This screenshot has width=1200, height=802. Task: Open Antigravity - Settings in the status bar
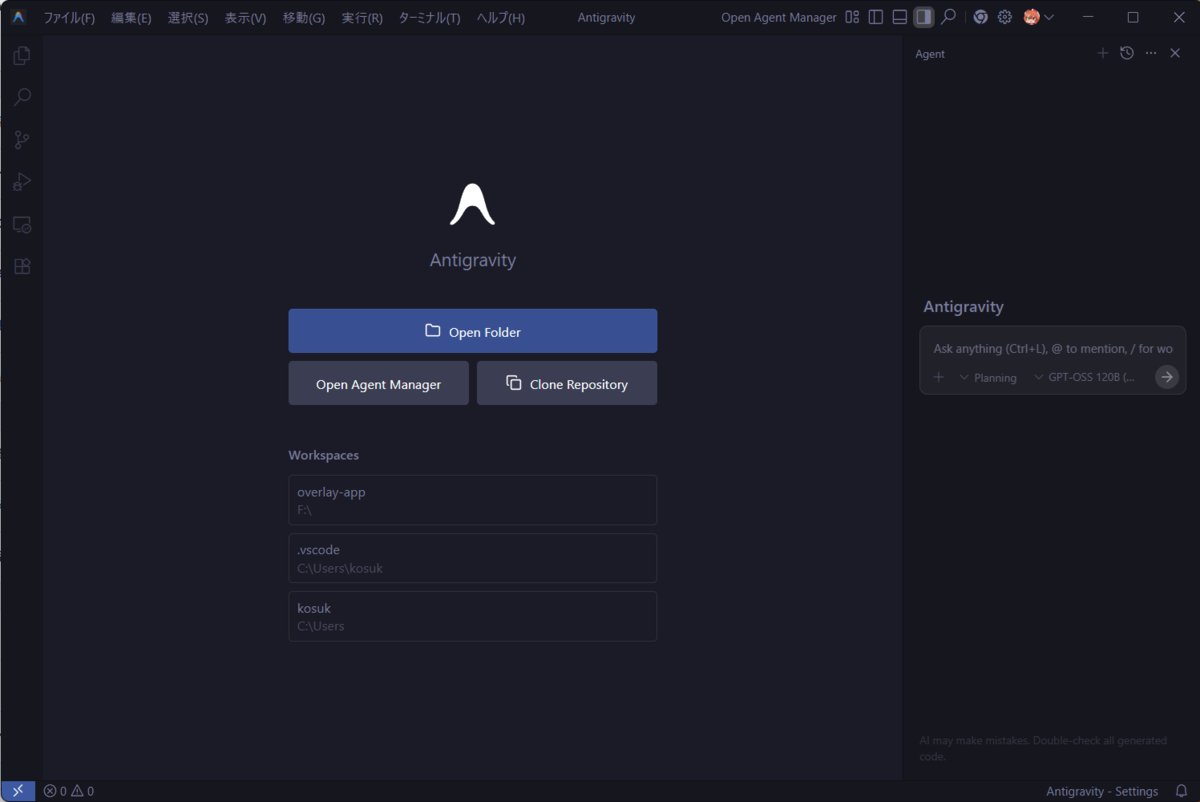(1102, 791)
